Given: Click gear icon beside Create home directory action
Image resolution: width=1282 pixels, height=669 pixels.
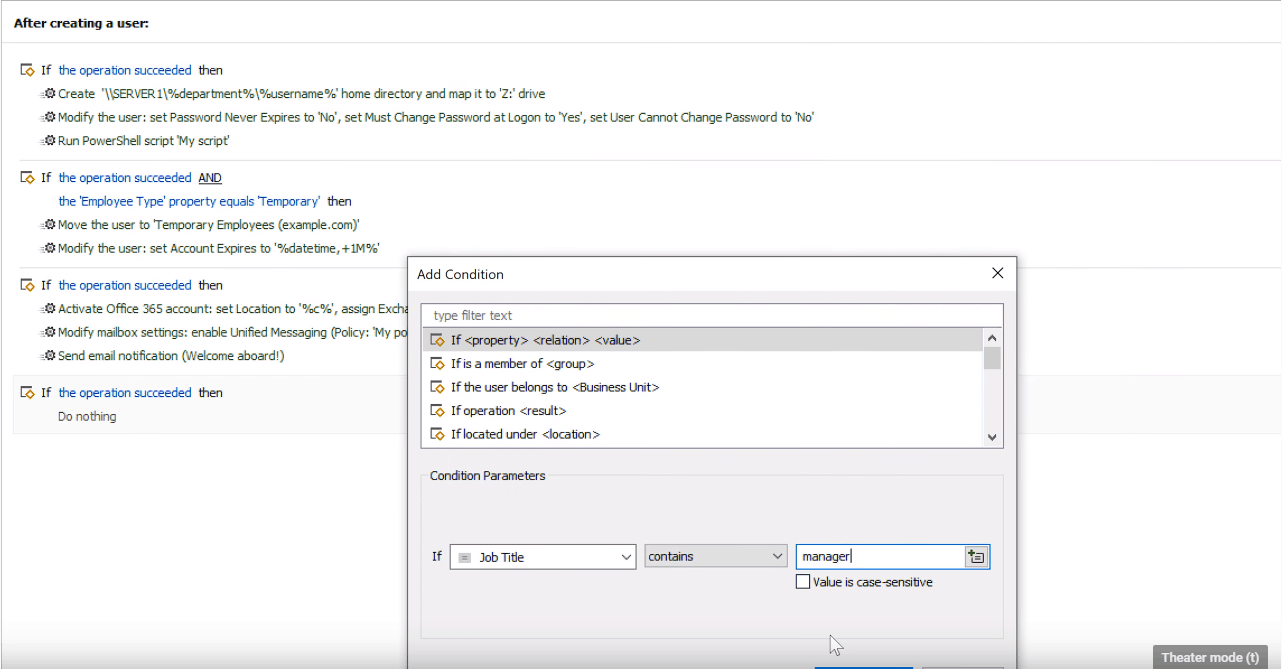Looking at the screenshot, I should [49, 94].
